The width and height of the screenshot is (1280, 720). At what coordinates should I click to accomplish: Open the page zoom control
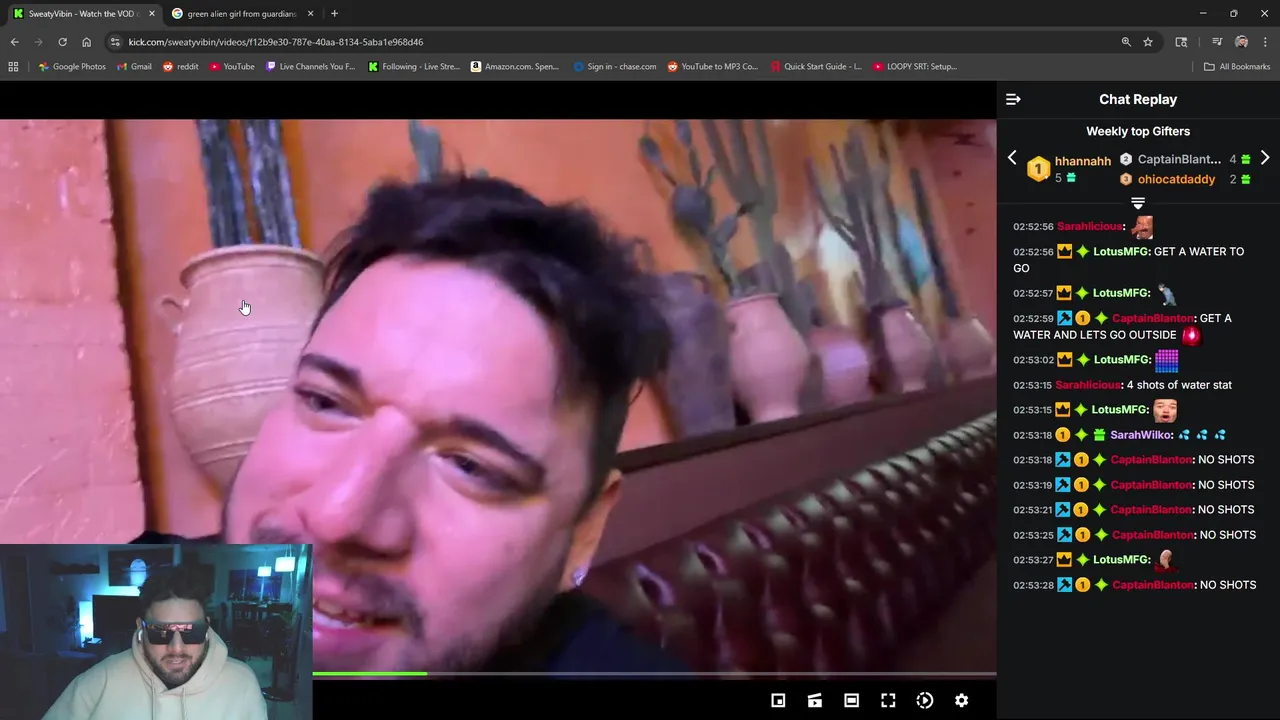click(x=1126, y=42)
